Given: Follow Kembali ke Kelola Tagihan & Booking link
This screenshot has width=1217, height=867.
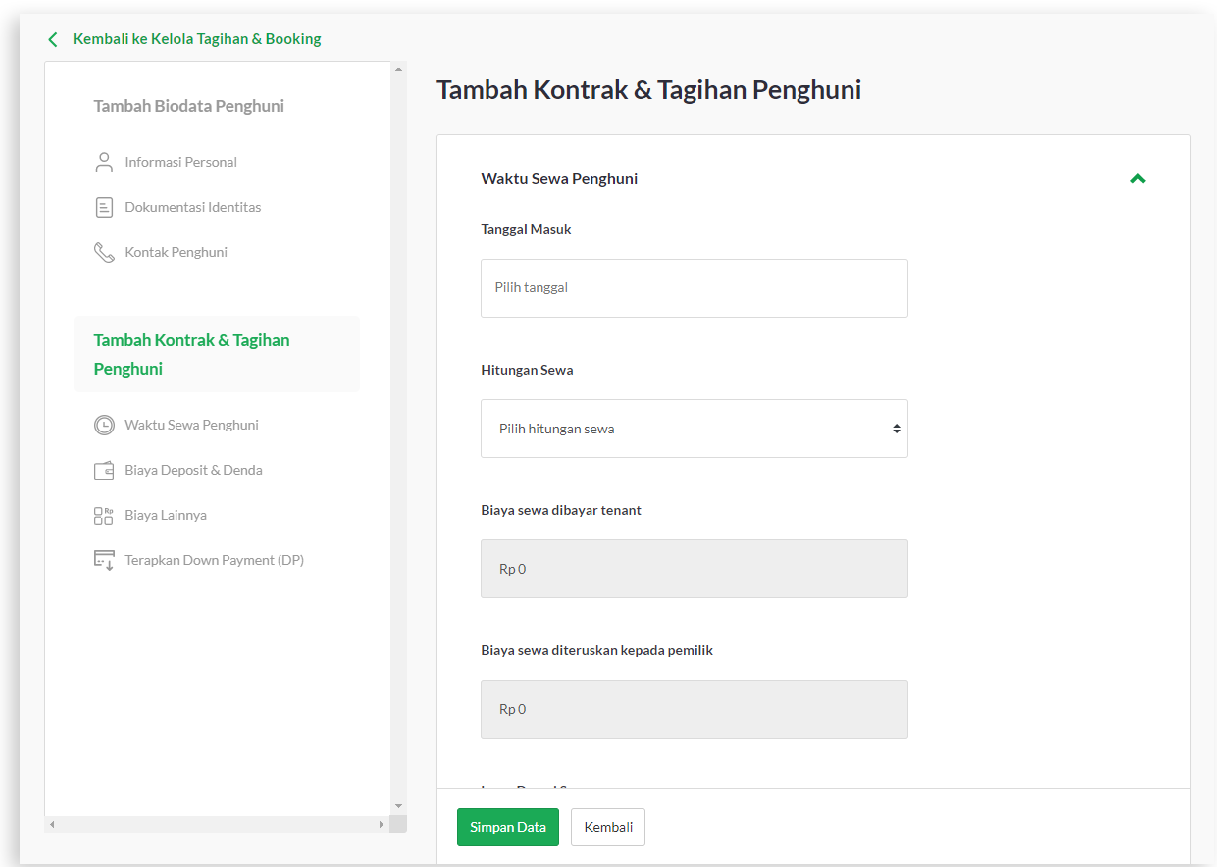Looking at the screenshot, I should coord(197,39).
